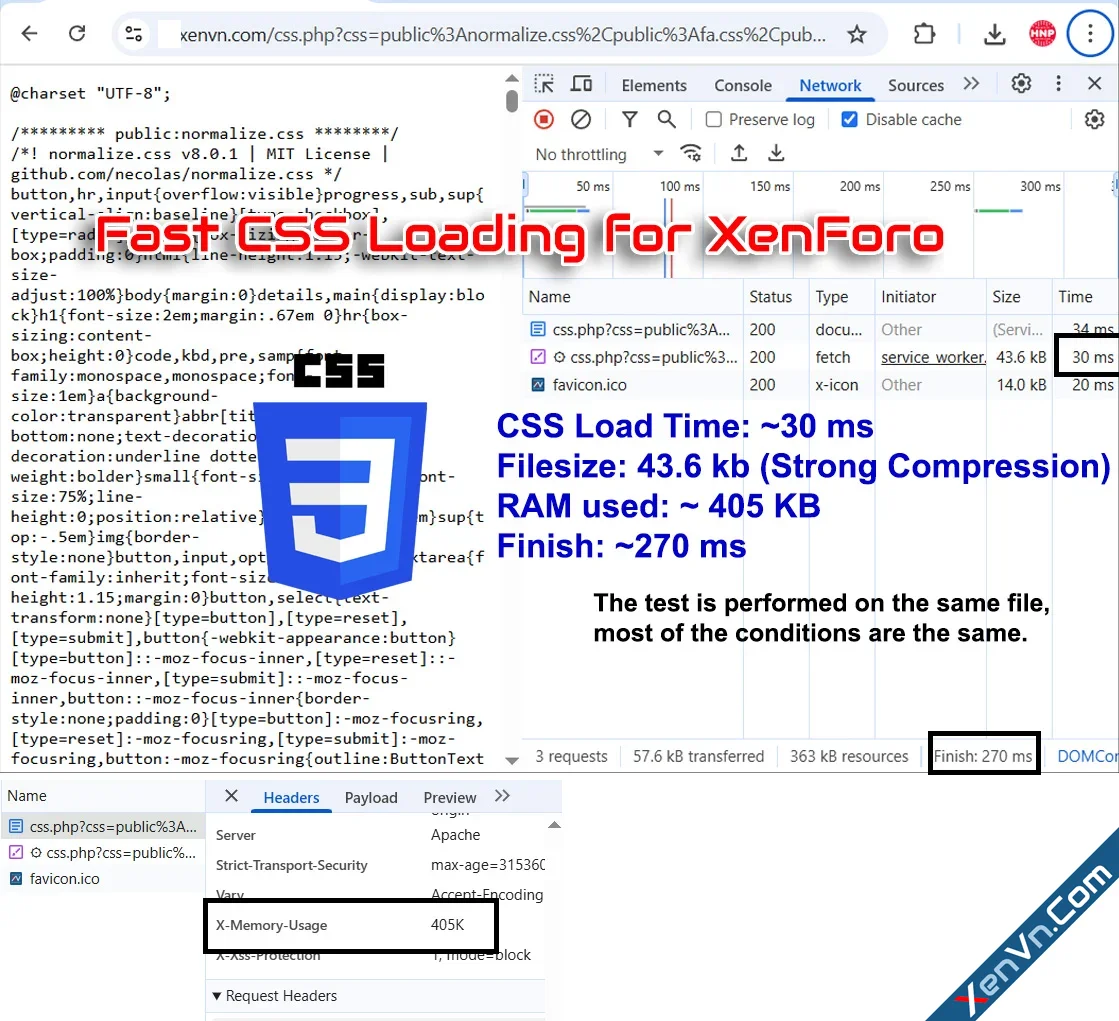This screenshot has height=1021, width=1119.
Task: Open the Headers tab in request details
Action: tap(291, 798)
